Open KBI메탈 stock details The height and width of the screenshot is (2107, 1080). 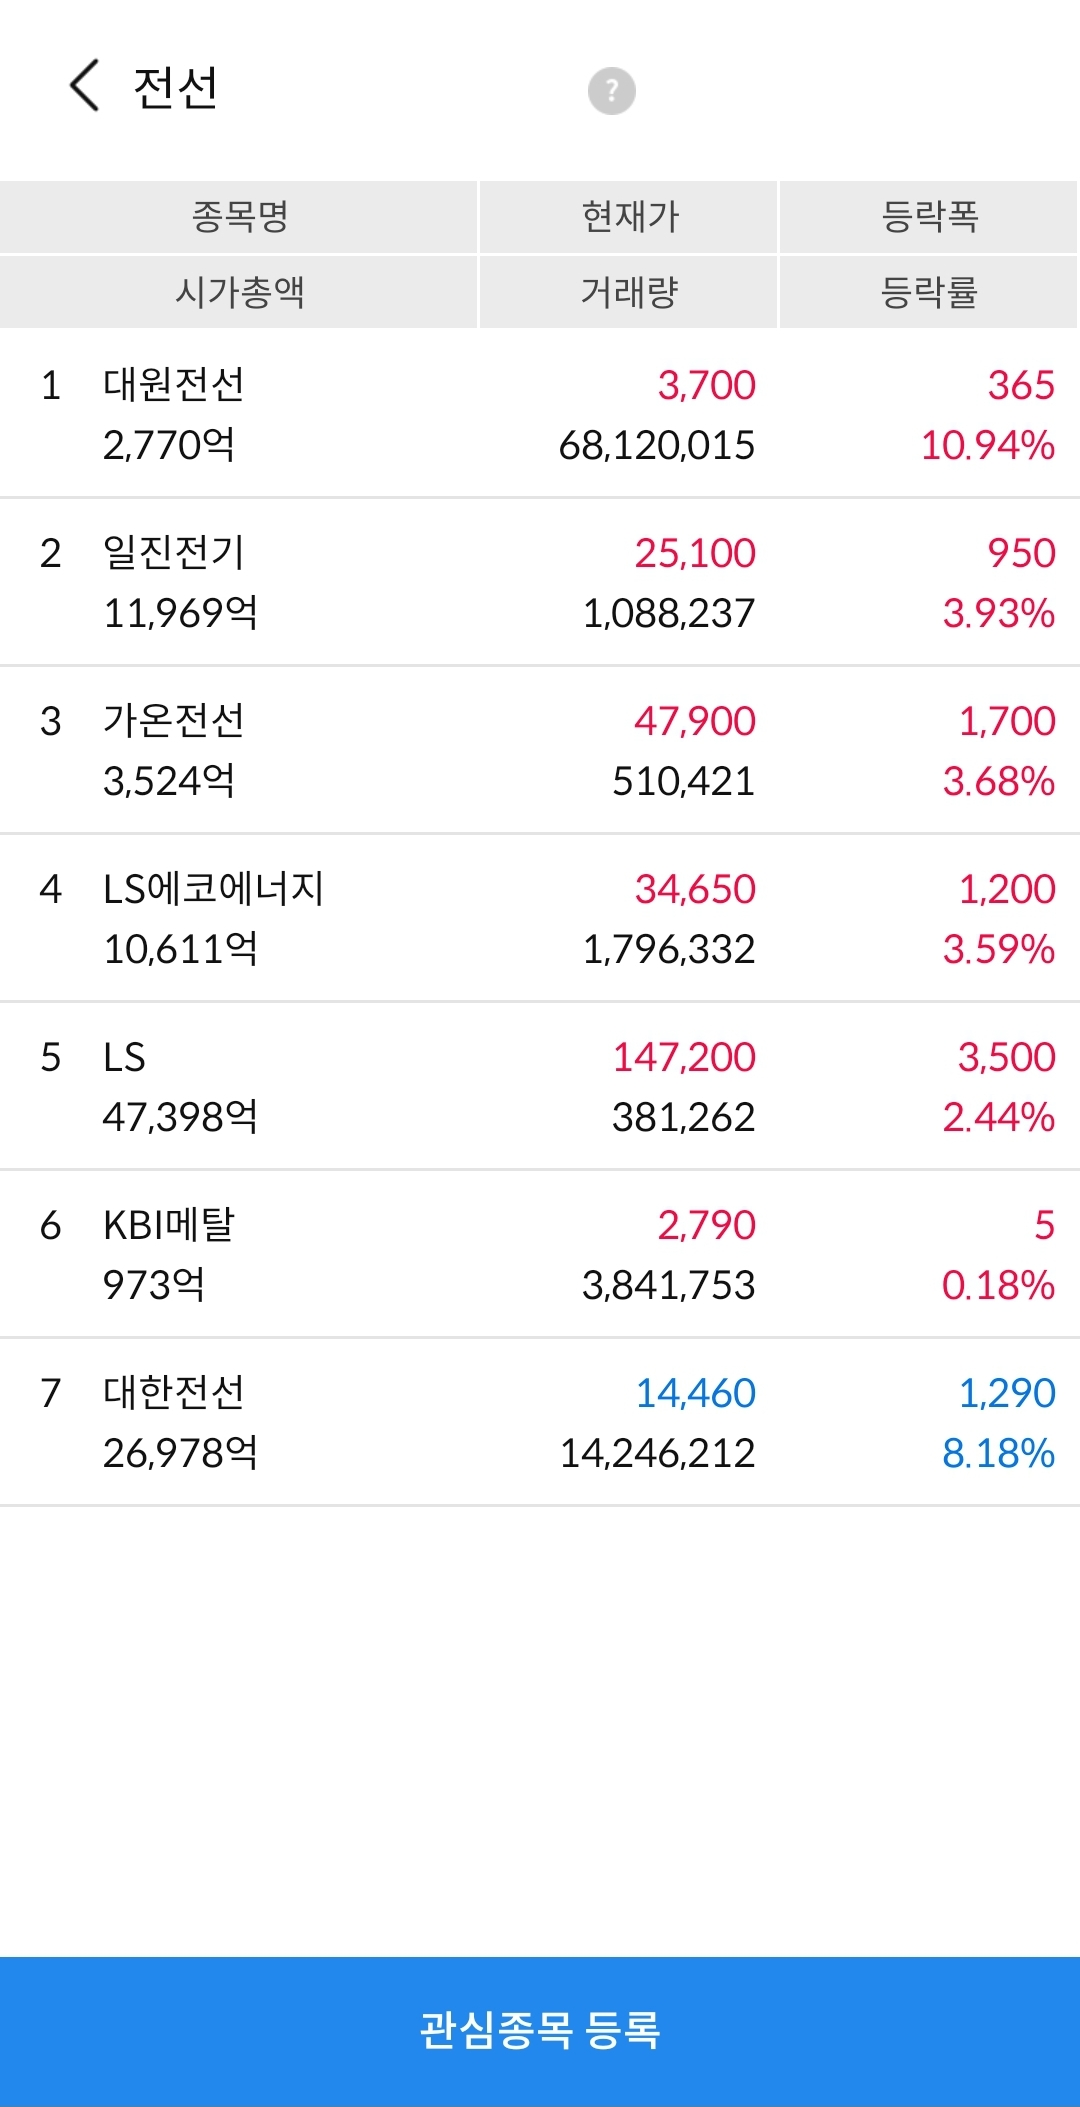(540, 1254)
